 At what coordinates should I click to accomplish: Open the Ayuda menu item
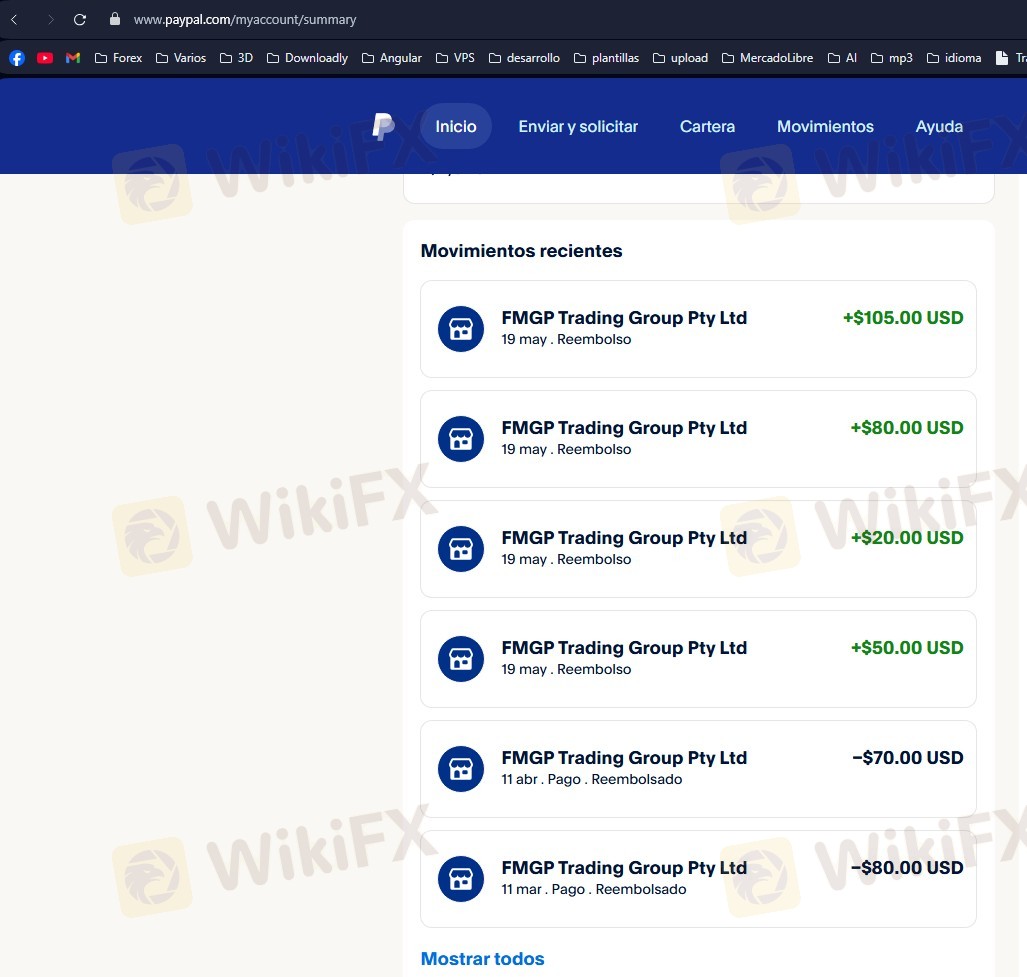point(939,126)
